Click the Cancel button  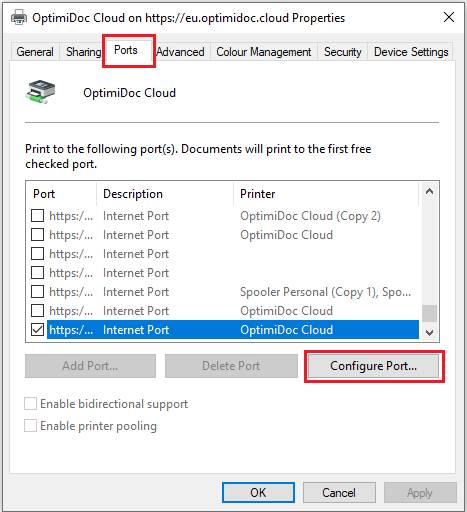coord(339,492)
